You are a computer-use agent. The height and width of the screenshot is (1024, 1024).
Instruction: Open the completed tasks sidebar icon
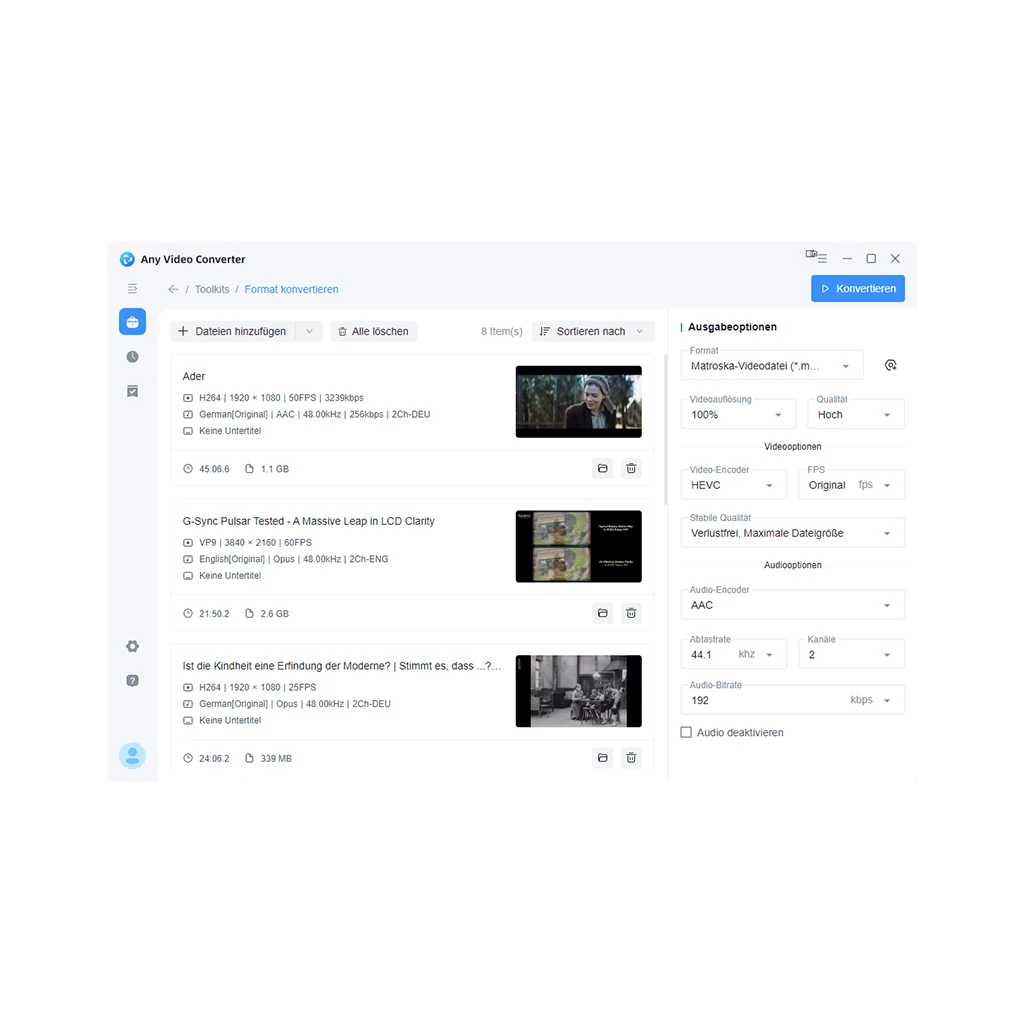(132, 391)
